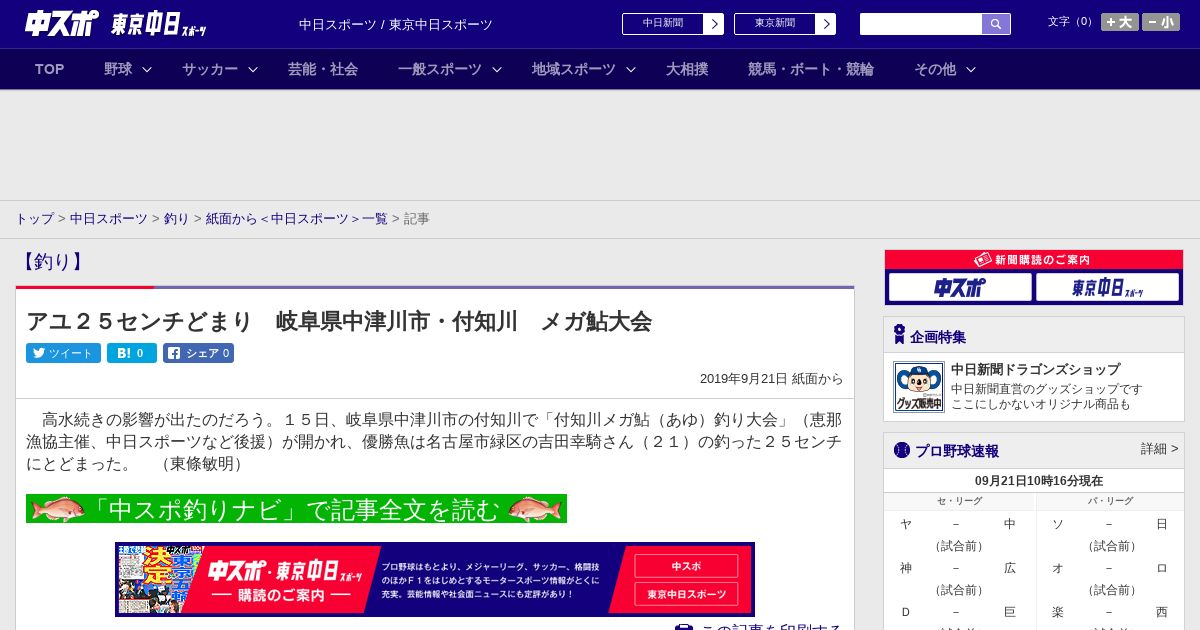
Task: Click the baseball icon beside プロ野球速報
Action: (x=902, y=450)
